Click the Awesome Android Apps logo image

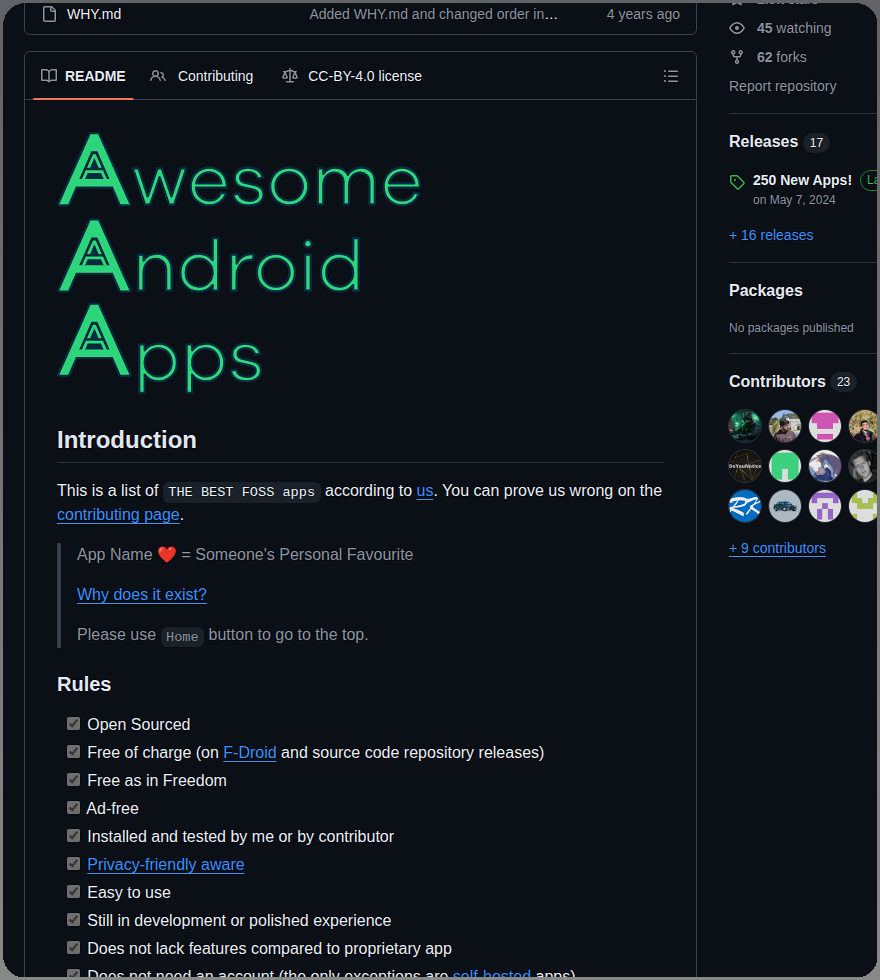(239, 262)
